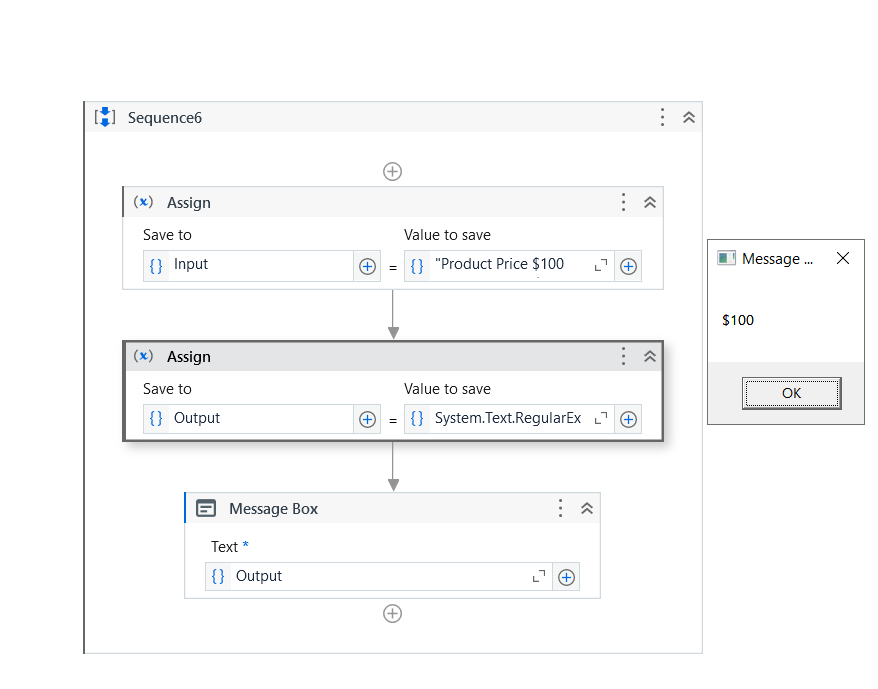Click plus button beside Message Box text
878x689 pixels.
tap(566, 577)
